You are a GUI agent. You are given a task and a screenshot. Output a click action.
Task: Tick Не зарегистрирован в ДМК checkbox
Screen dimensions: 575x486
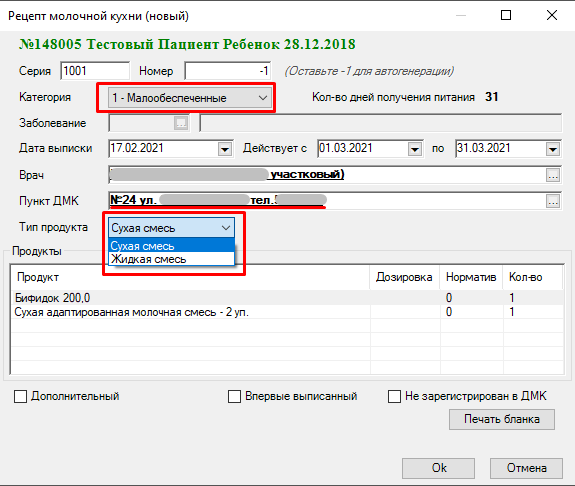(394, 397)
